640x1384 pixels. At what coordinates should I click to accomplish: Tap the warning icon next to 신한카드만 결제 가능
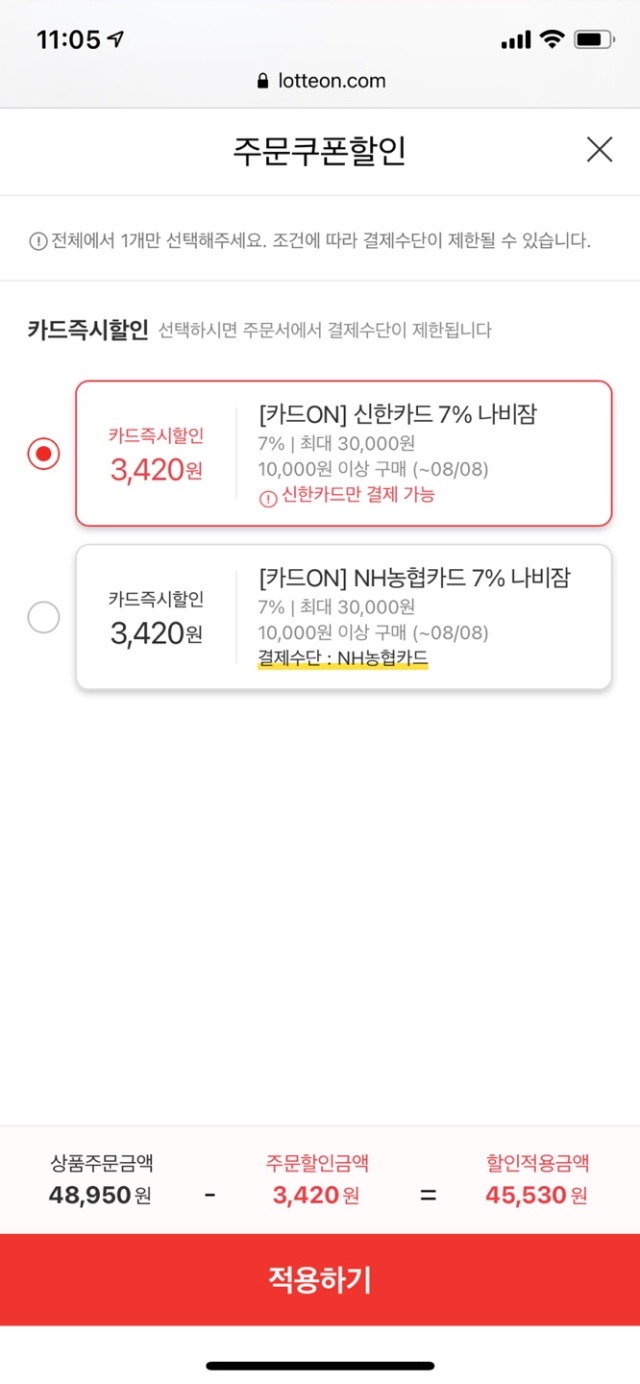point(267,496)
